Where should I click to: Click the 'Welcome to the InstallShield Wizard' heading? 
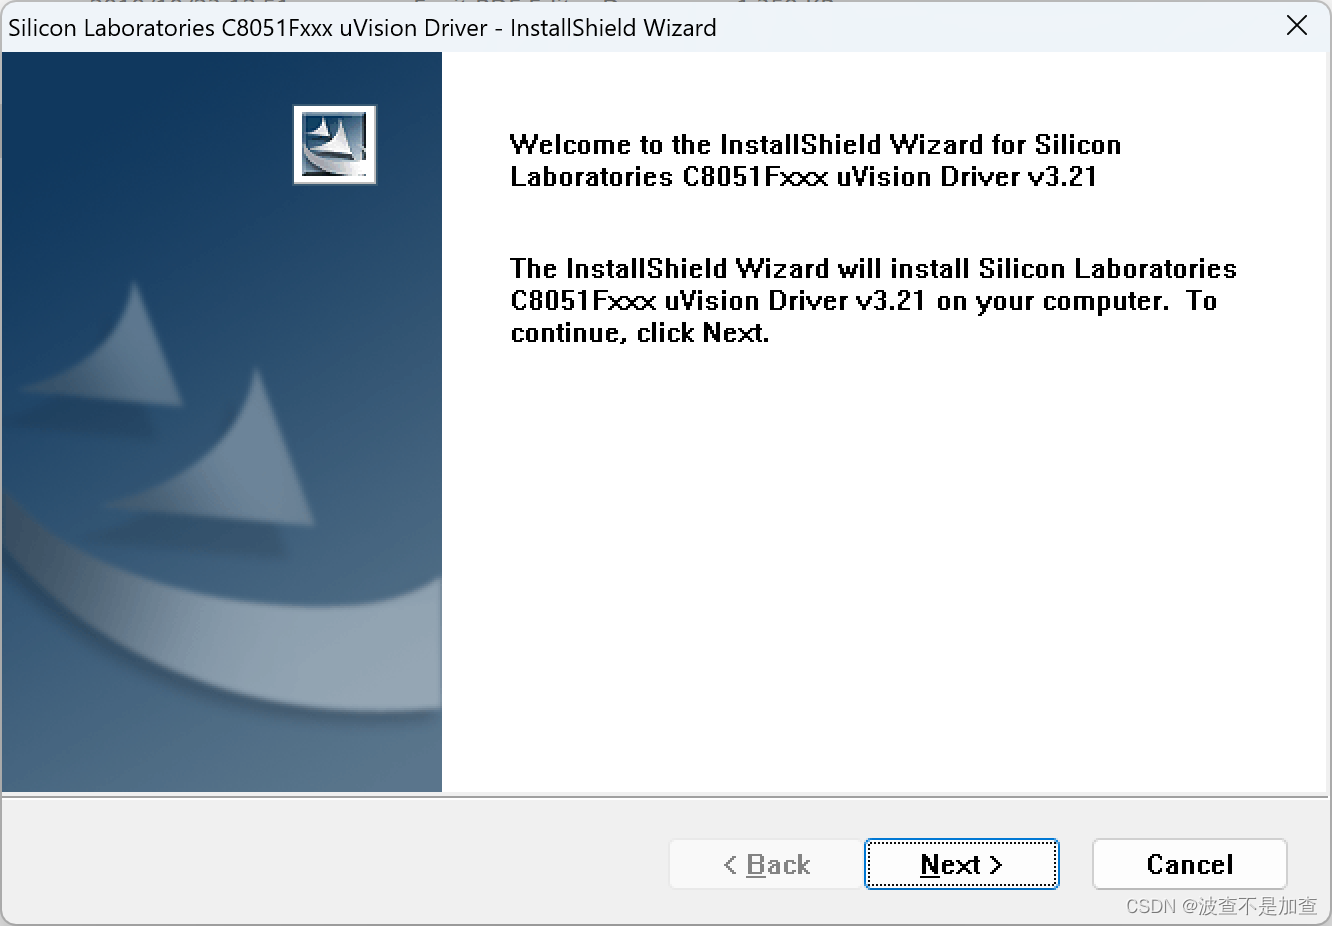(x=815, y=160)
